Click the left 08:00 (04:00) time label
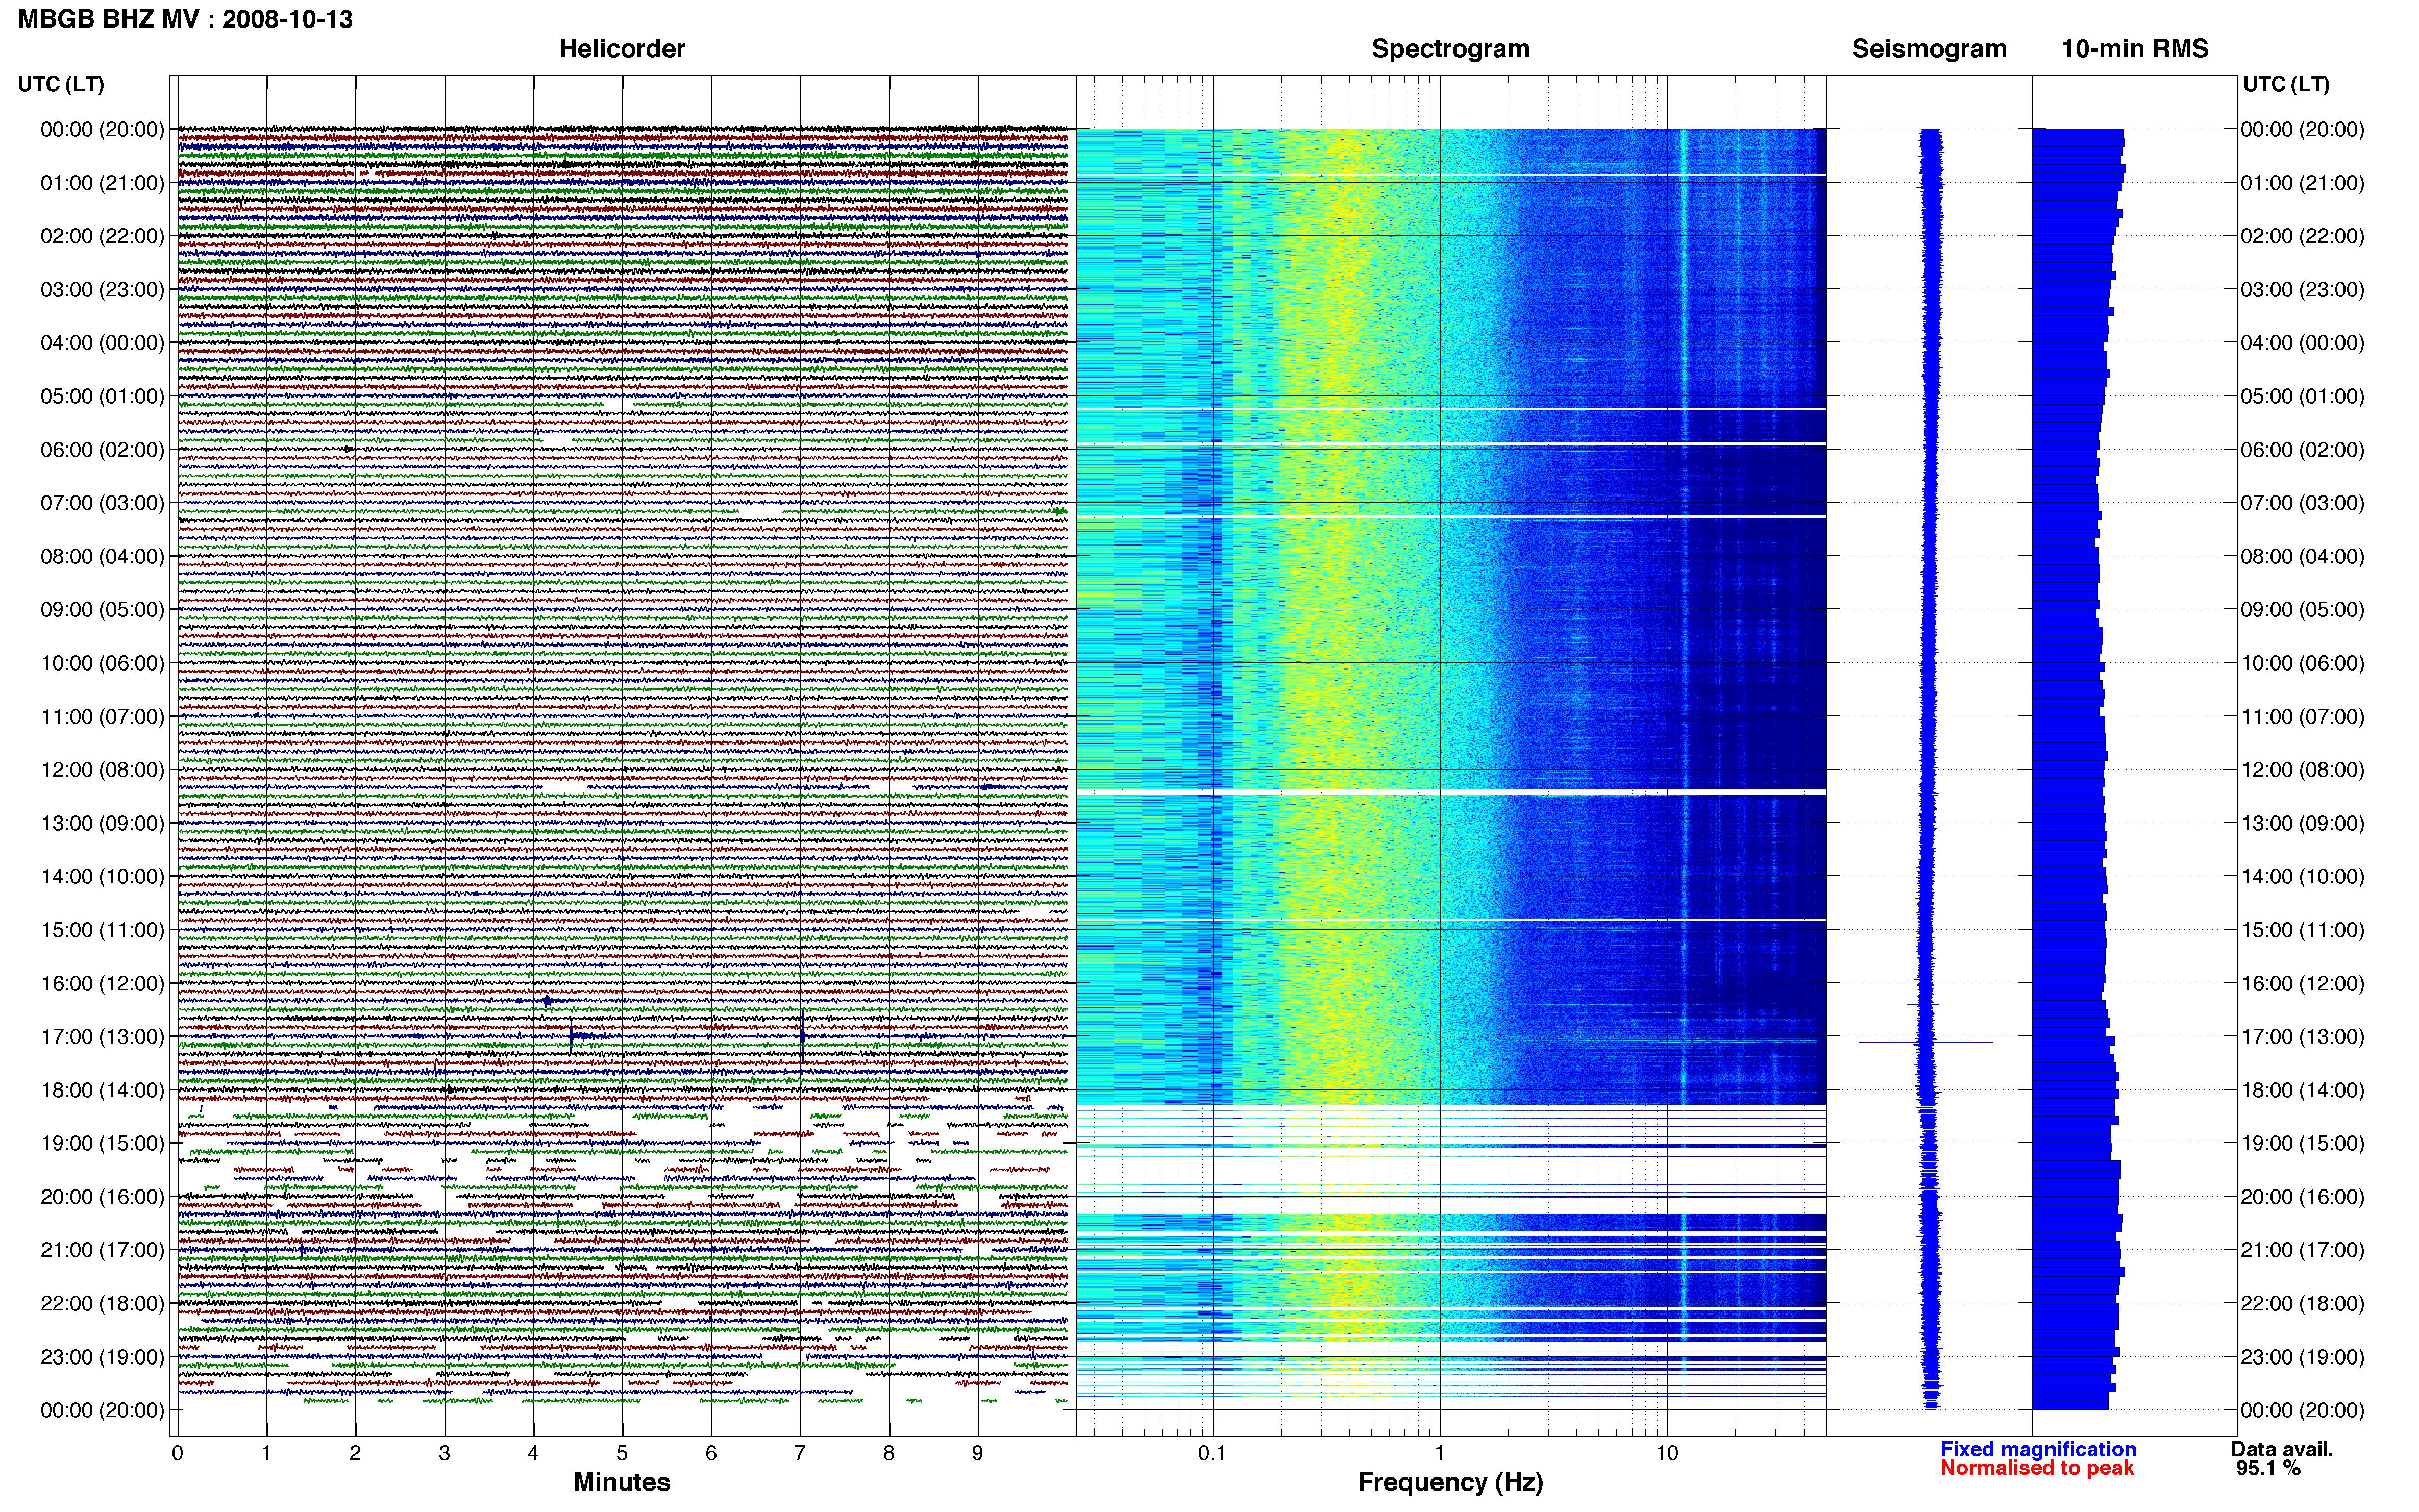Viewport: 2419px width, 1512px height. point(102,556)
